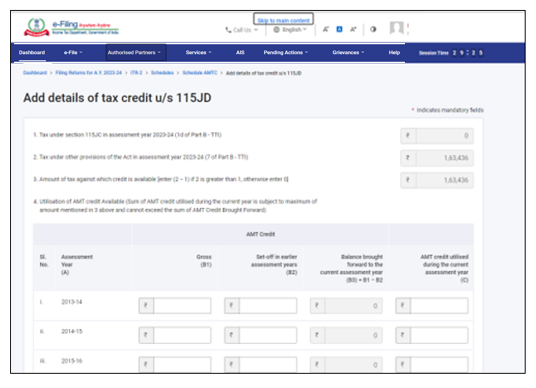Click the Assessment Year (A) column header
Viewport: 536px width, 388px height.
tap(77, 264)
